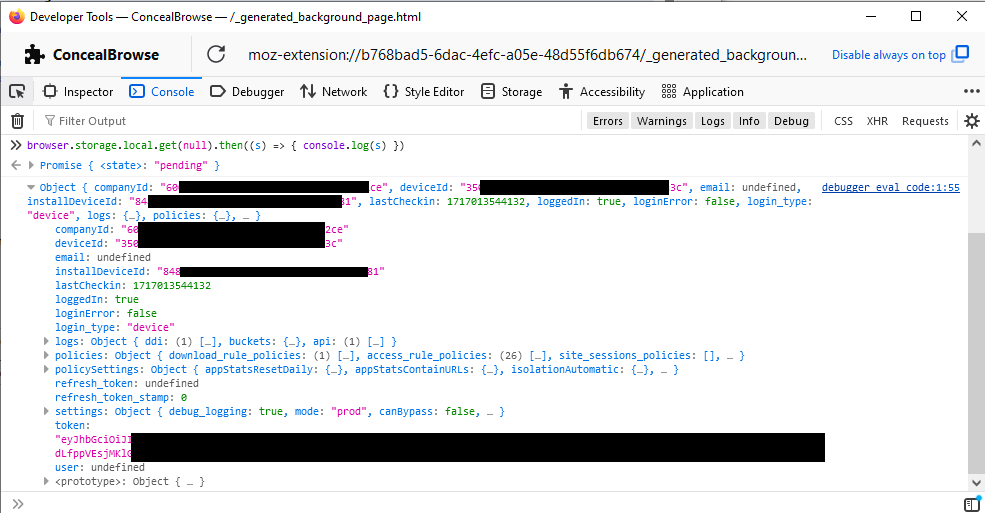Image resolution: width=985 pixels, height=513 pixels.
Task: Expand the logs Object property
Action: pos(46,341)
